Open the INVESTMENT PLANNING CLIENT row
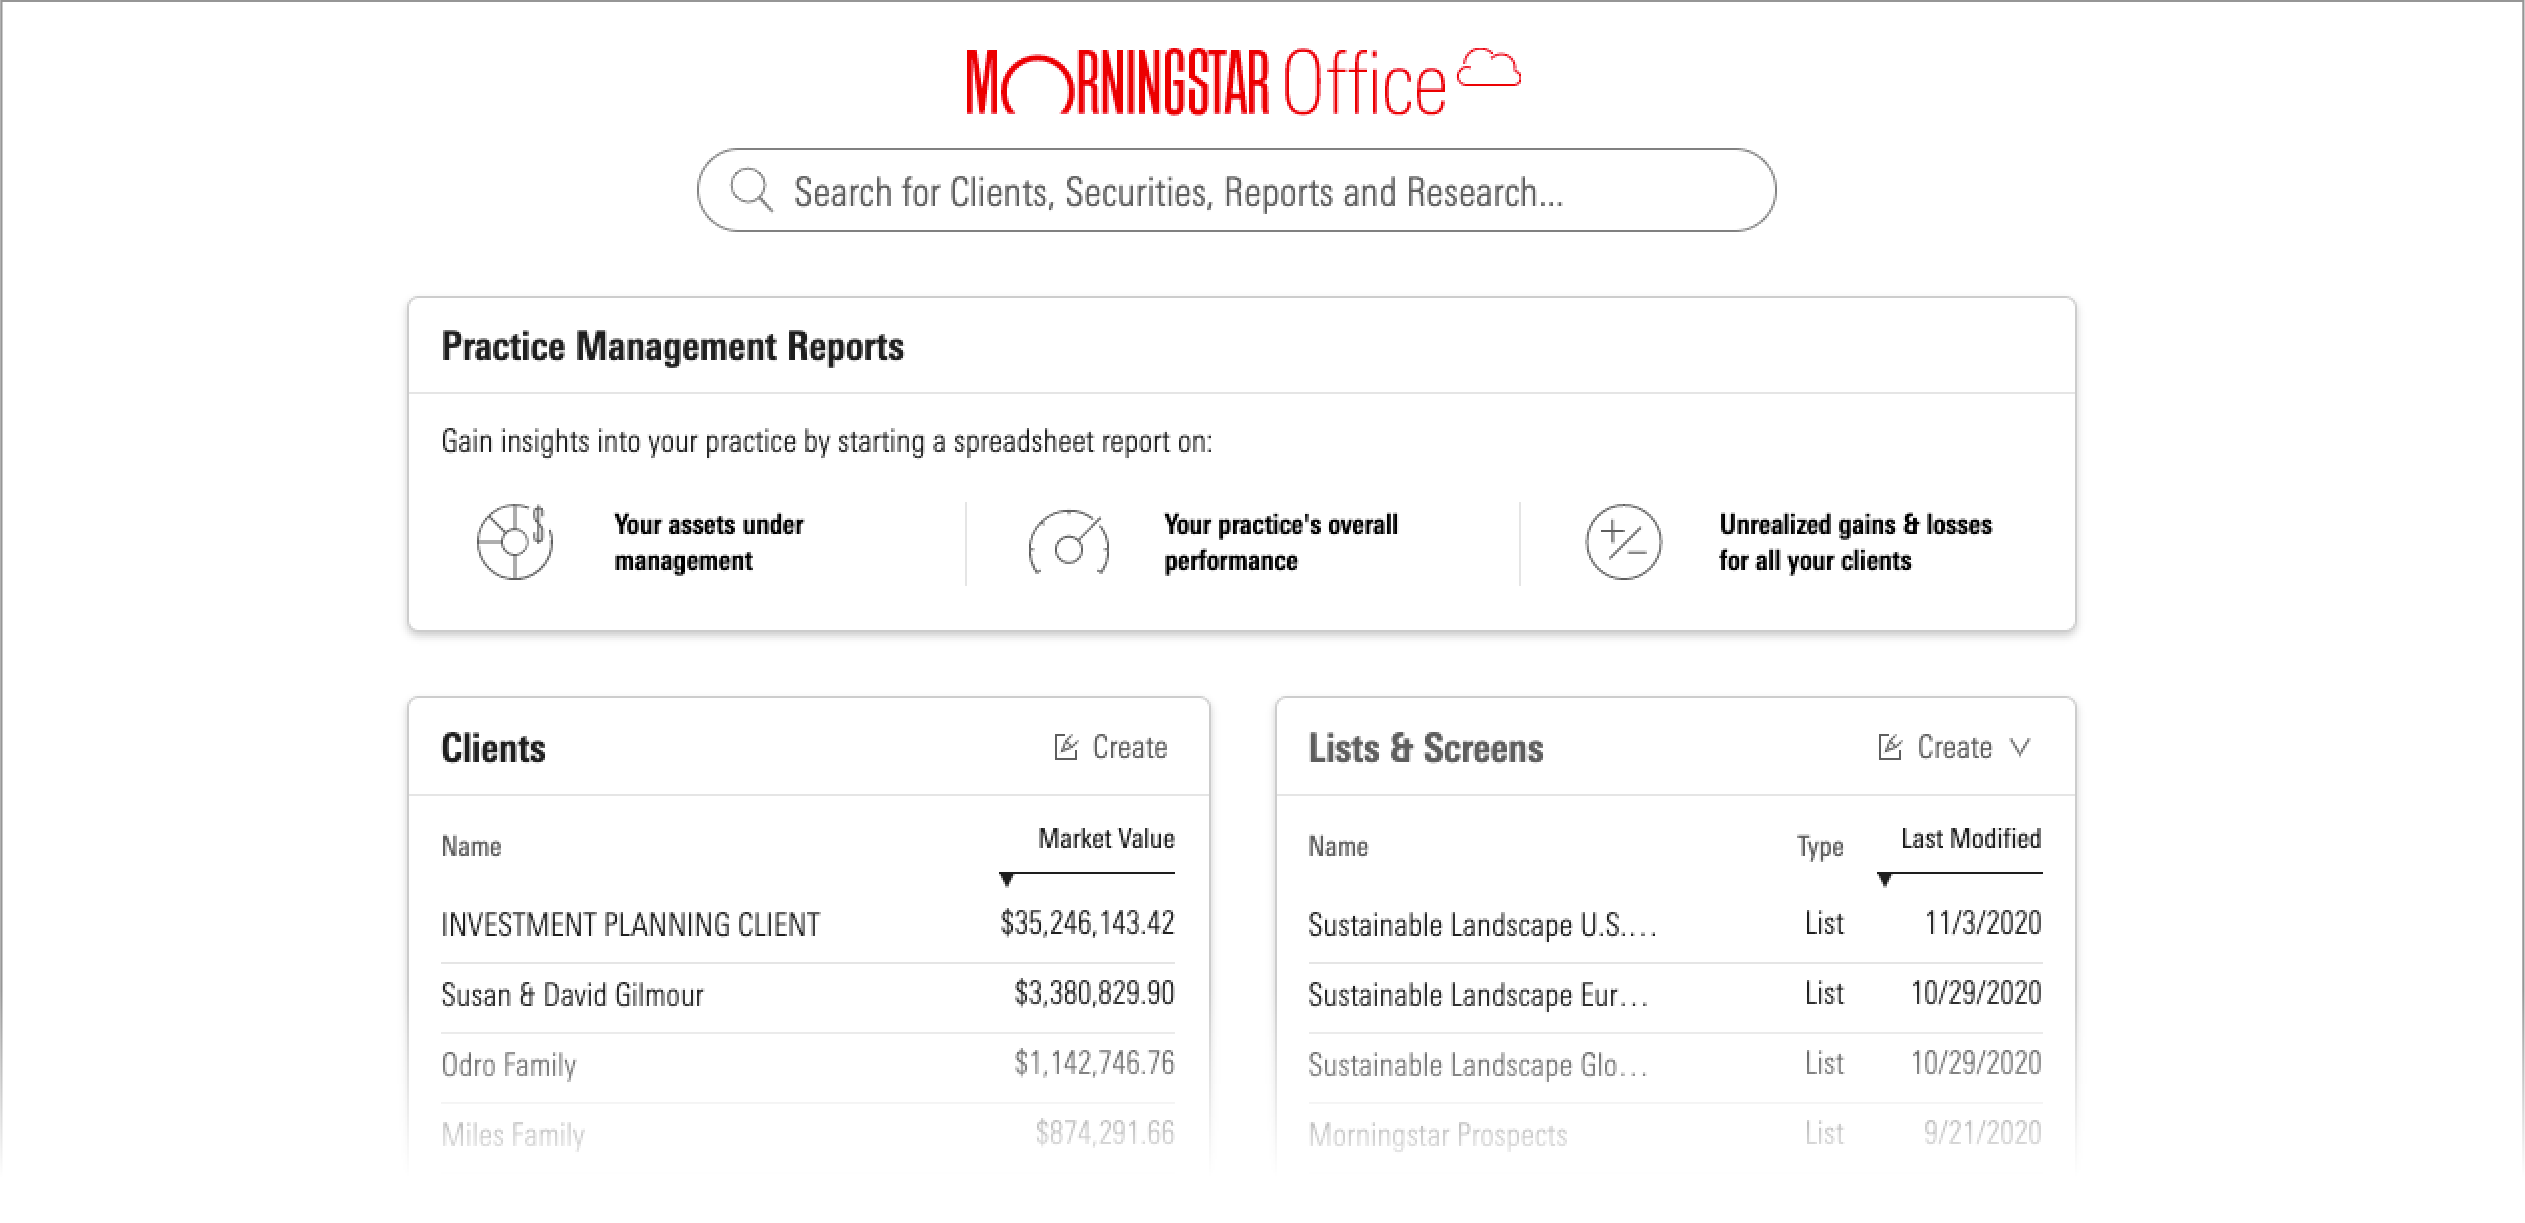The height and width of the screenshot is (1223, 2525). click(630, 924)
